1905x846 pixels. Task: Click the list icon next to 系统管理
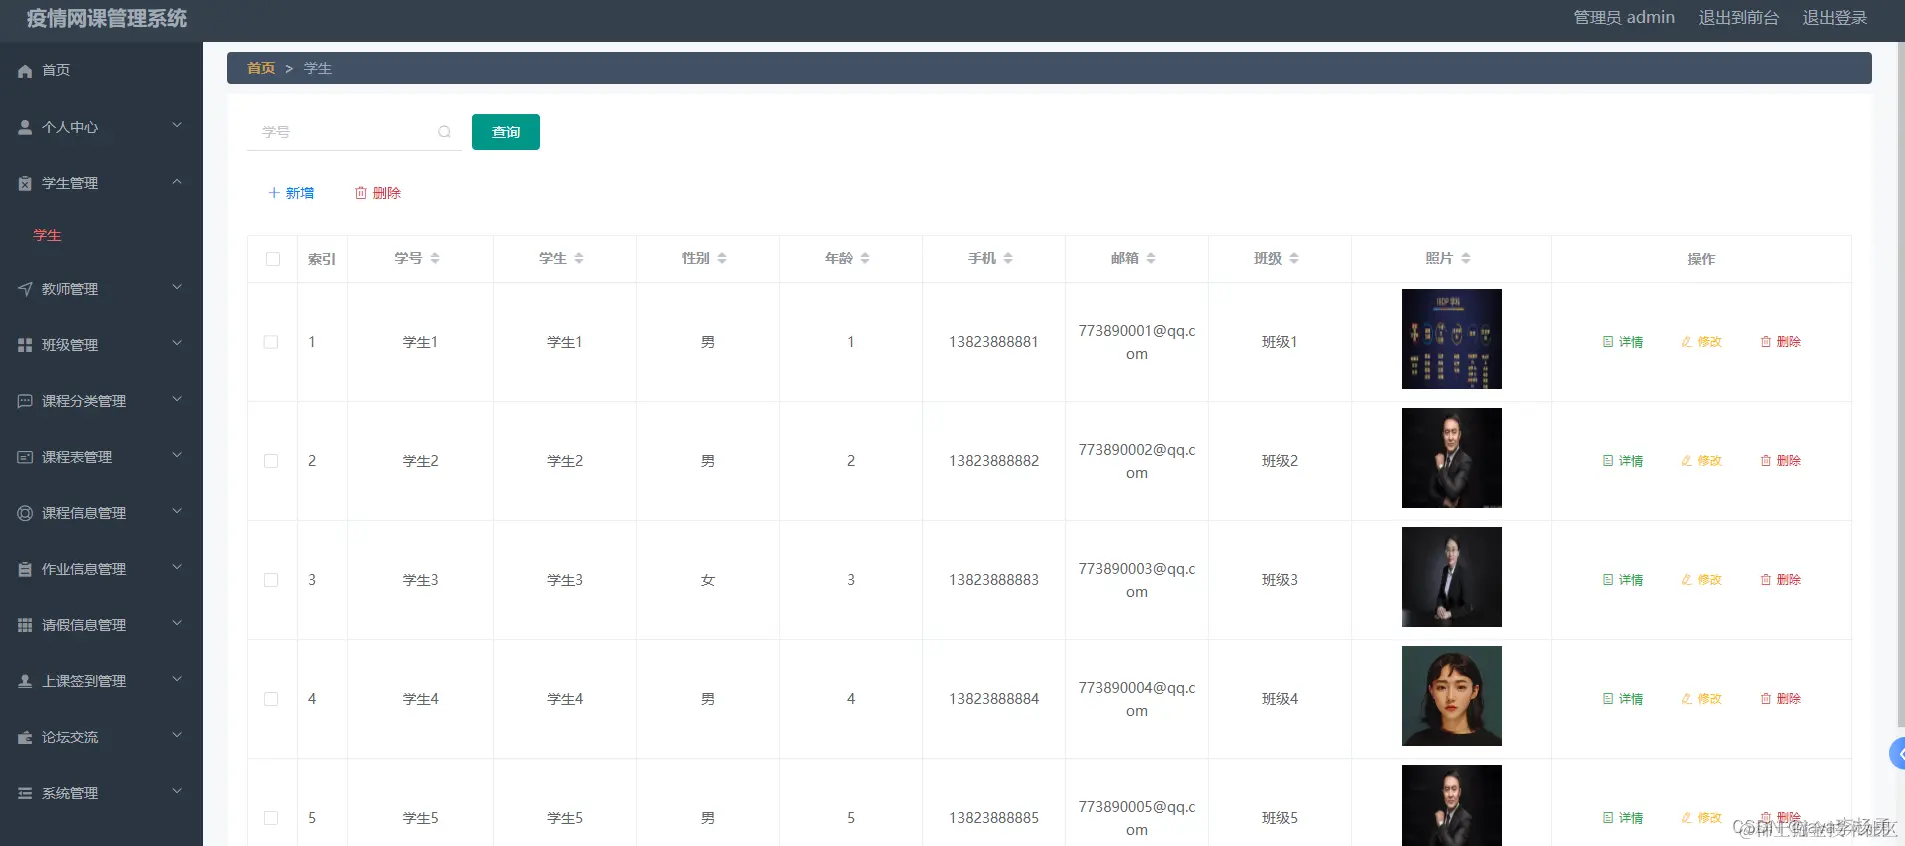25,793
